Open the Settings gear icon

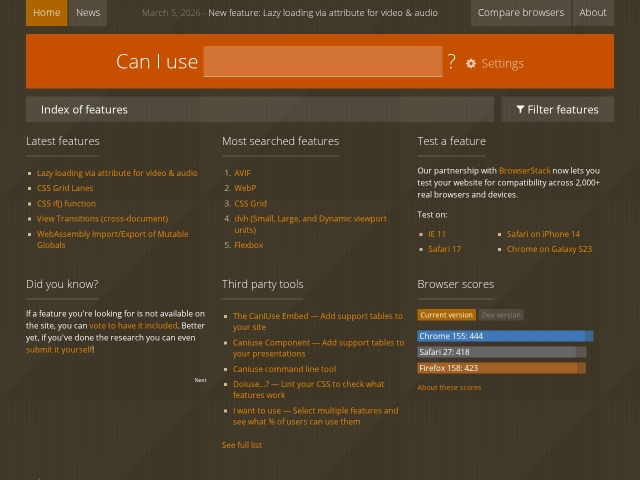coord(471,63)
